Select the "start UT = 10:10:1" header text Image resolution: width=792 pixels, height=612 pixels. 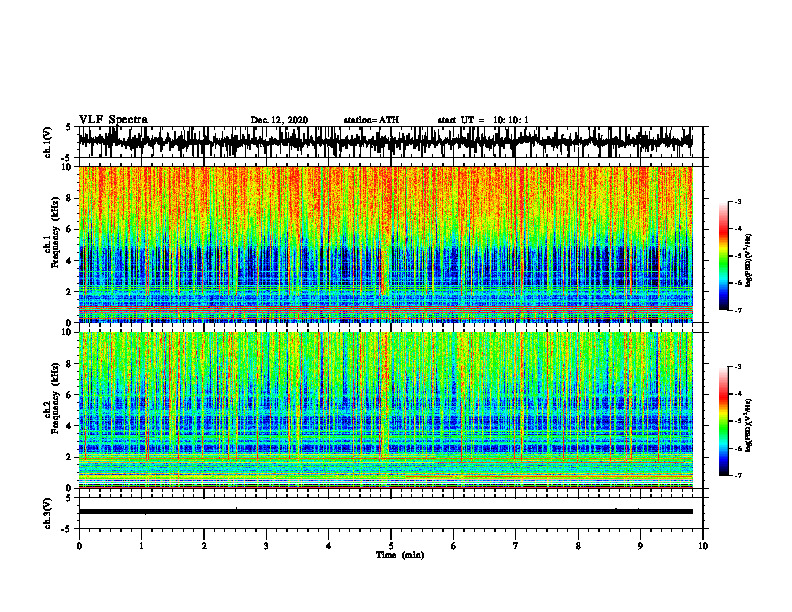coord(483,120)
